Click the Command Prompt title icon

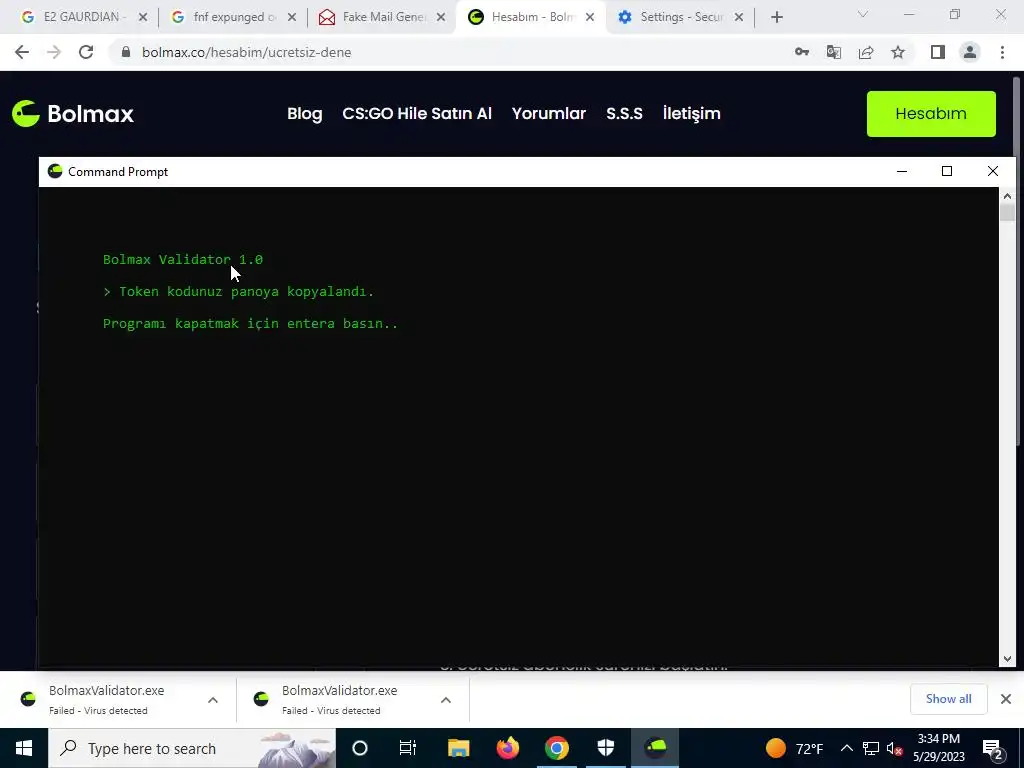click(55, 171)
